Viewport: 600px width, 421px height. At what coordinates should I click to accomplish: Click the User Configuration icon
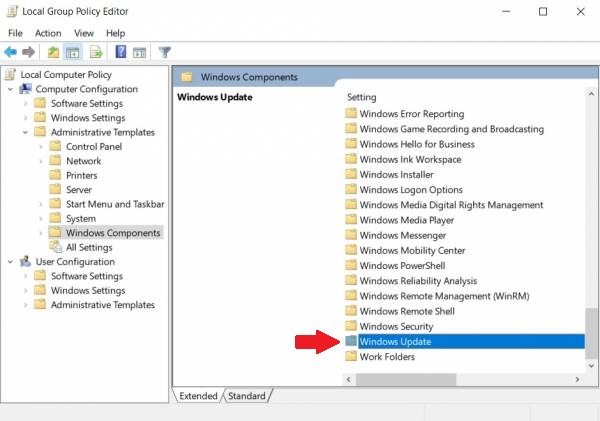tap(26, 261)
